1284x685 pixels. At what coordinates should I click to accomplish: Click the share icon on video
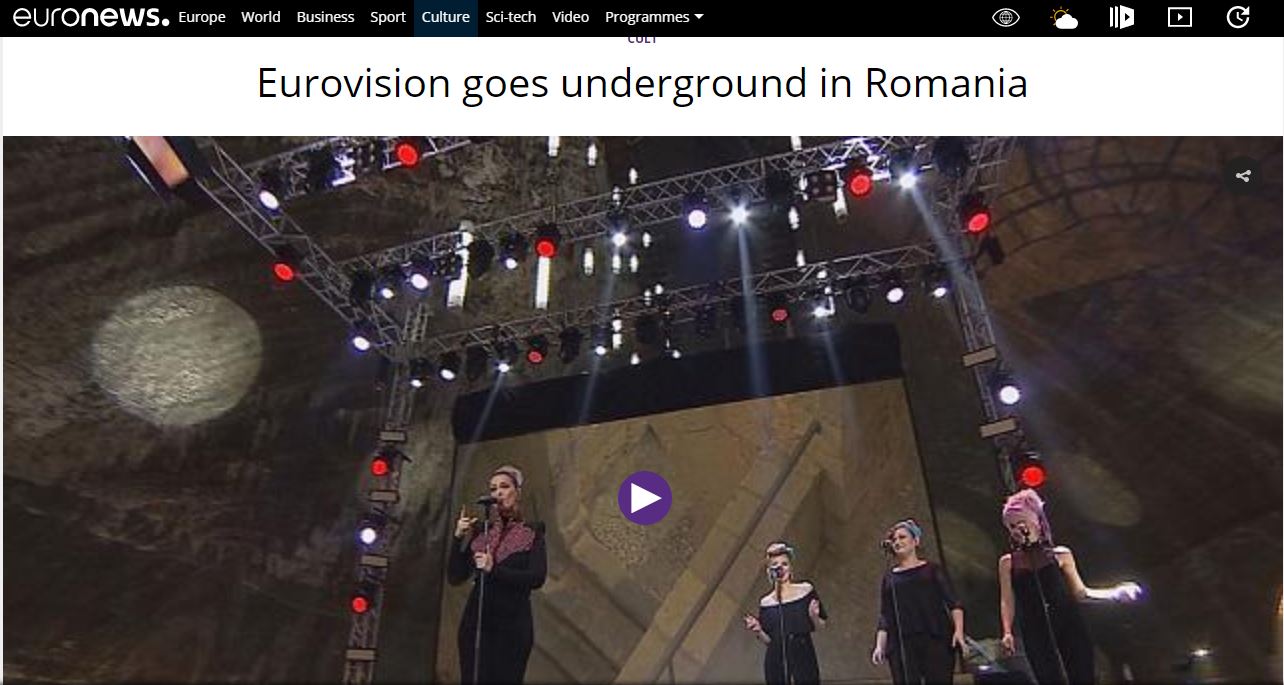coord(1243,176)
